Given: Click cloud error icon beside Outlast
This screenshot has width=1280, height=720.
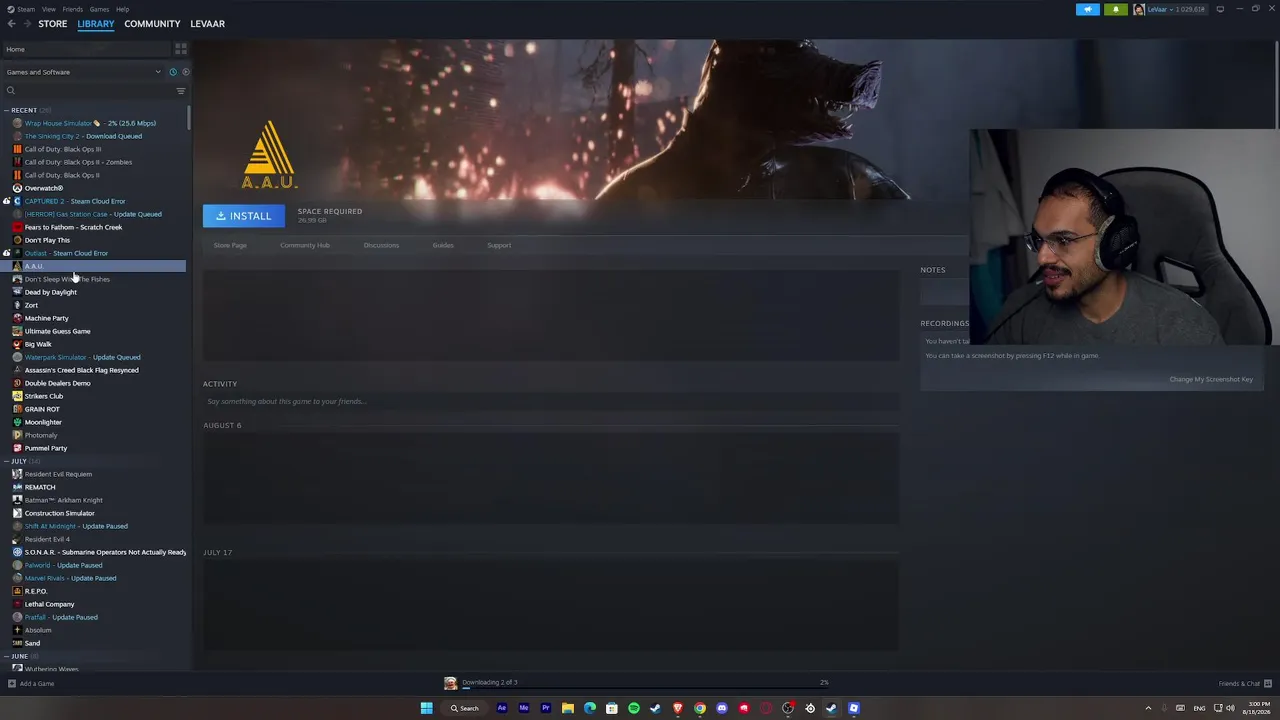Looking at the screenshot, I should coord(7,253).
